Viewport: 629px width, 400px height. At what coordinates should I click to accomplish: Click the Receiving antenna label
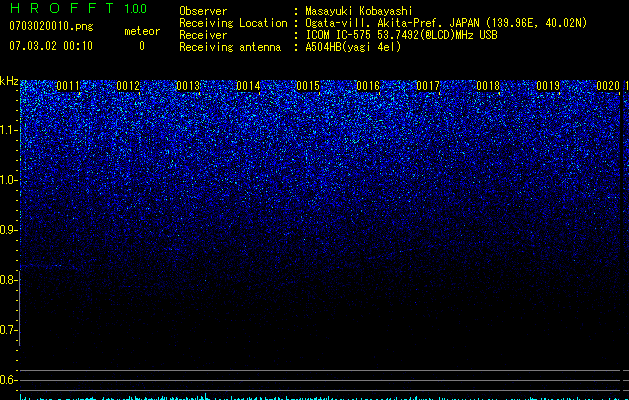(230, 47)
